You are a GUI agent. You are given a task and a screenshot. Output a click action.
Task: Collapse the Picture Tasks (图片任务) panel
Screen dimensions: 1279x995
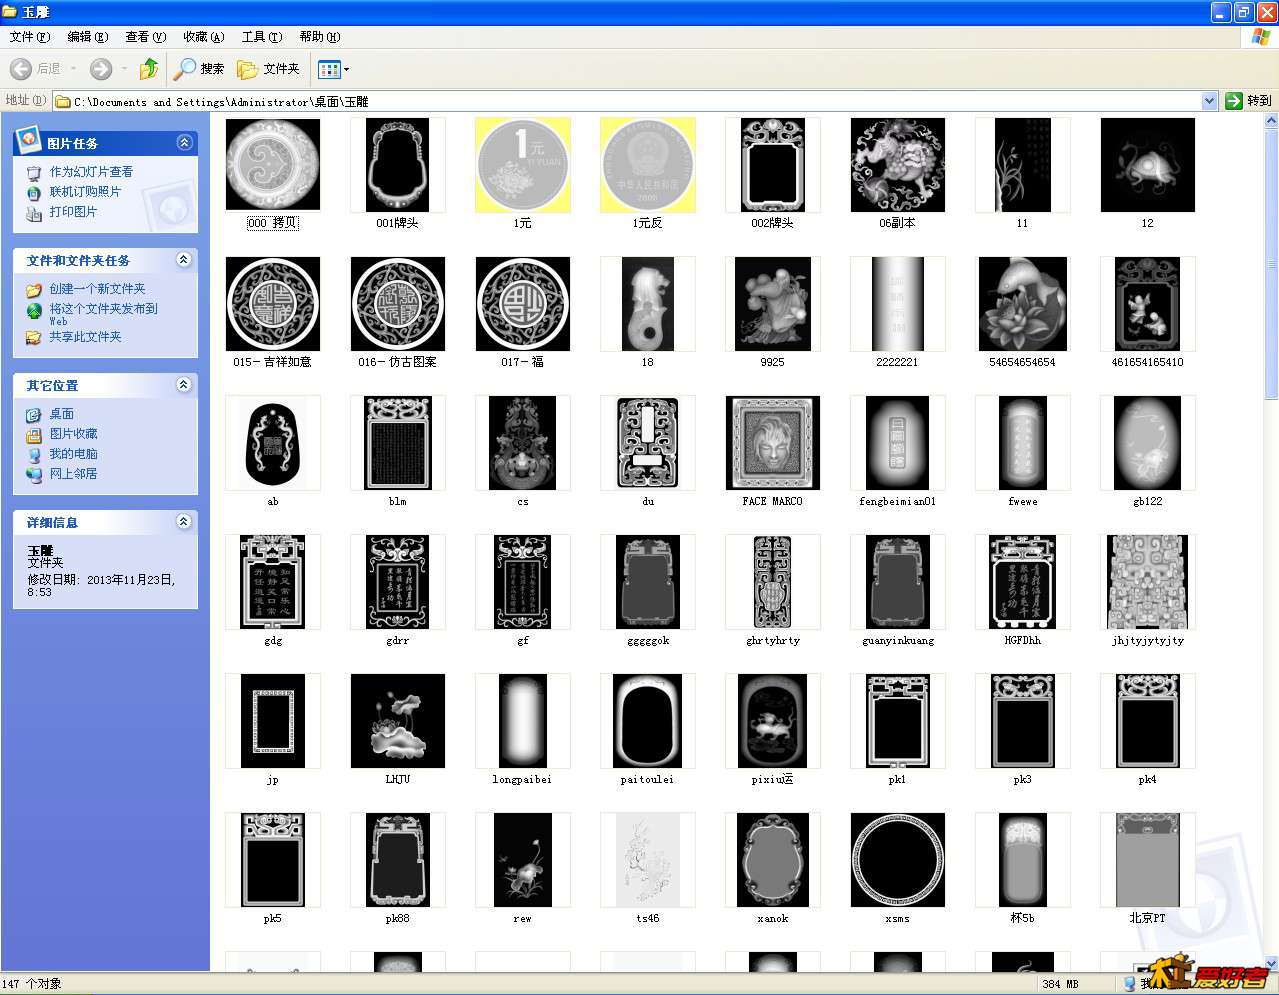pyautogui.click(x=184, y=143)
